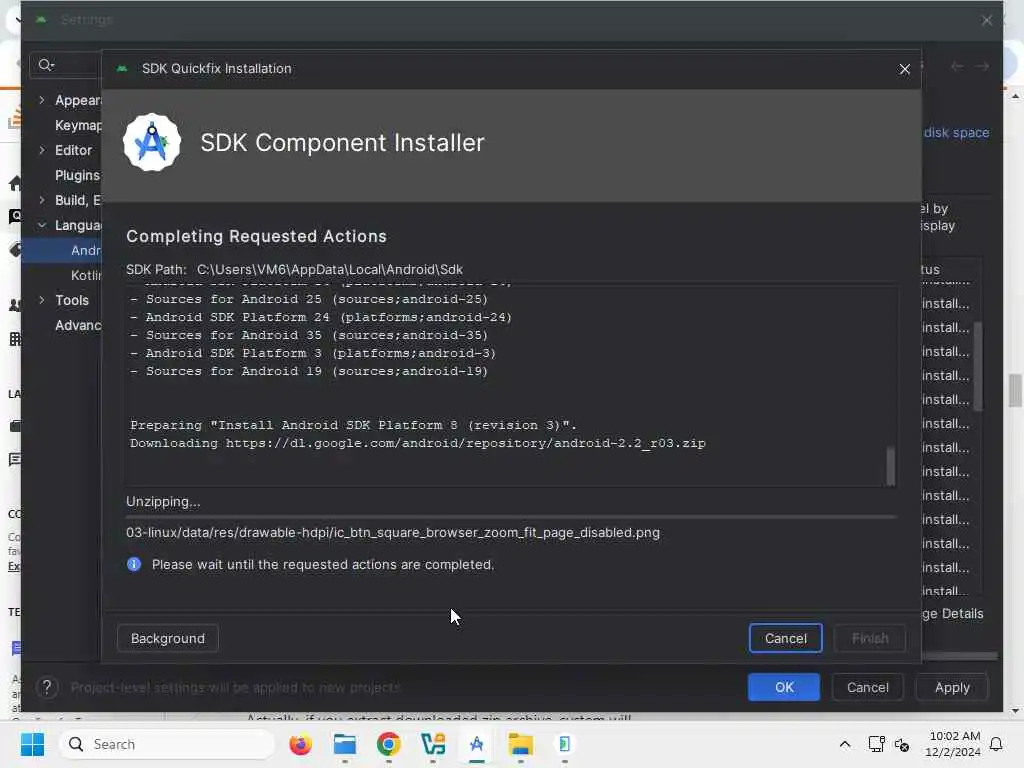Viewport: 1024px width, 768px height.
Task: Click the log line 'Sources for Android 25'
Action: 309,299
